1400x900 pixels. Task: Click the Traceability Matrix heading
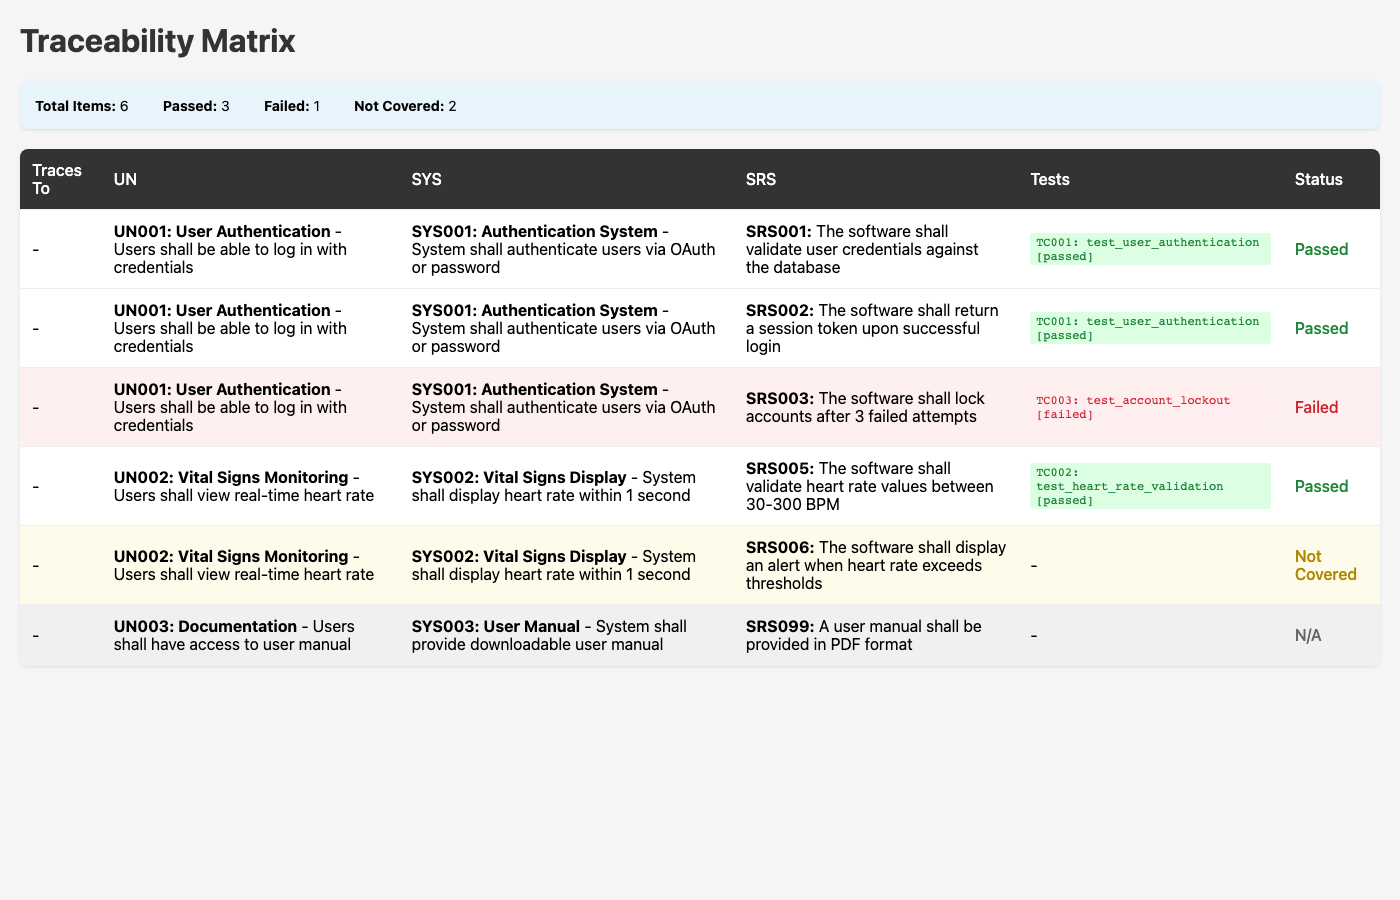point(157,41)
